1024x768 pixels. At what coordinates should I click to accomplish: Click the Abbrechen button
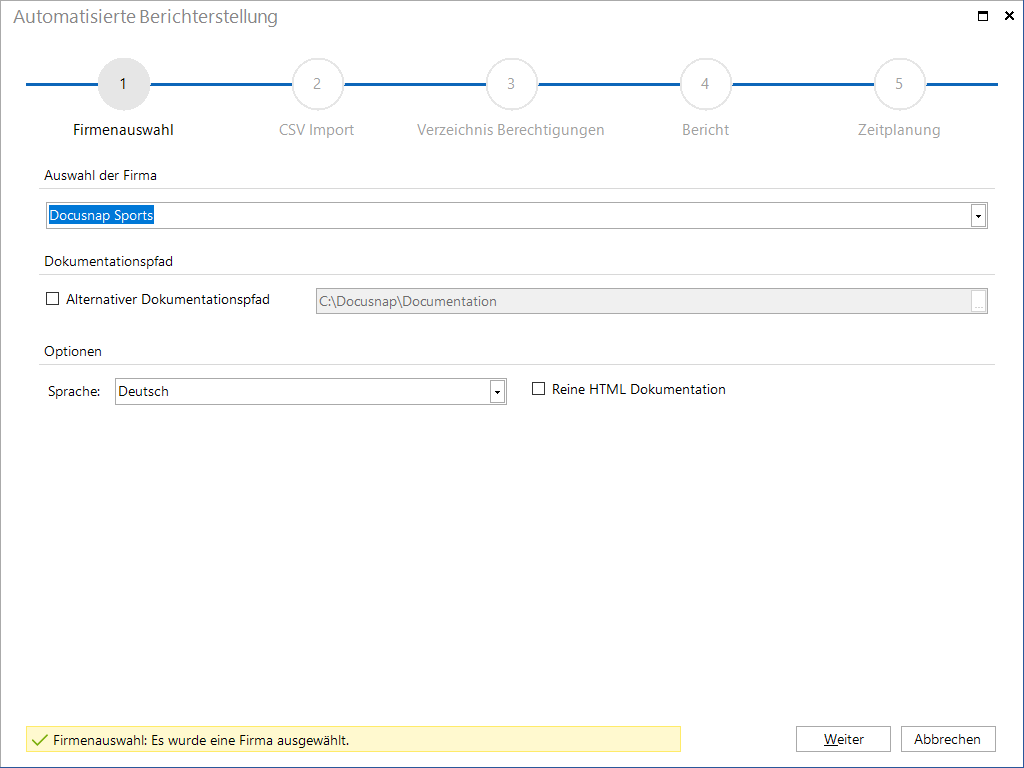tap(948, 739)
